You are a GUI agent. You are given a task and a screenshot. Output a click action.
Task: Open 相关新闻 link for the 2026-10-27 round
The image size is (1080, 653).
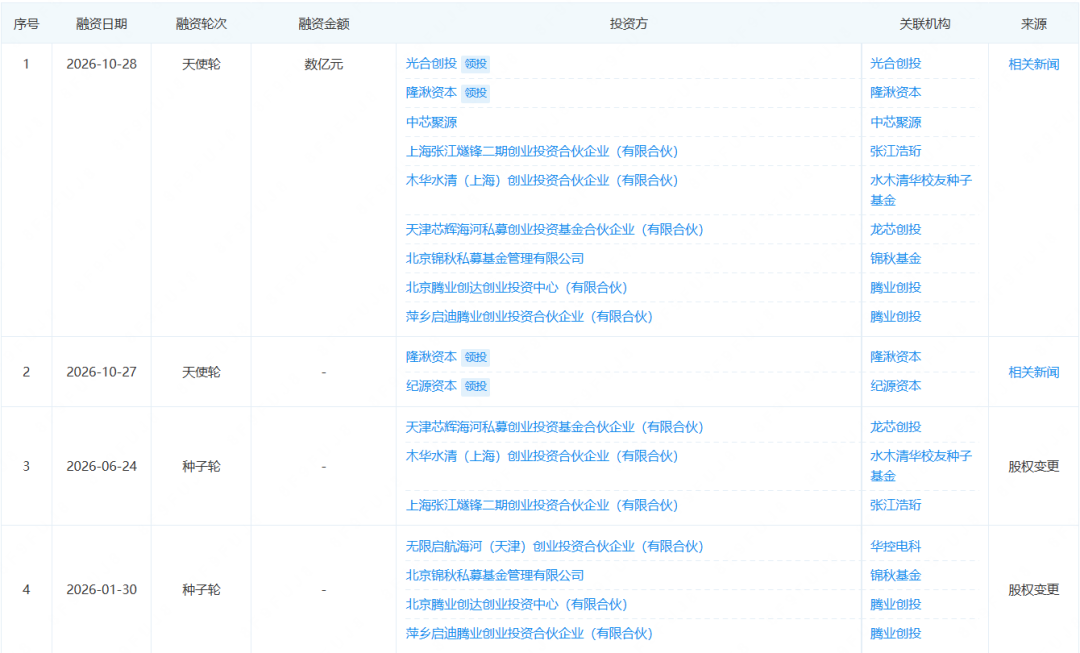[x=1033, y=372]
